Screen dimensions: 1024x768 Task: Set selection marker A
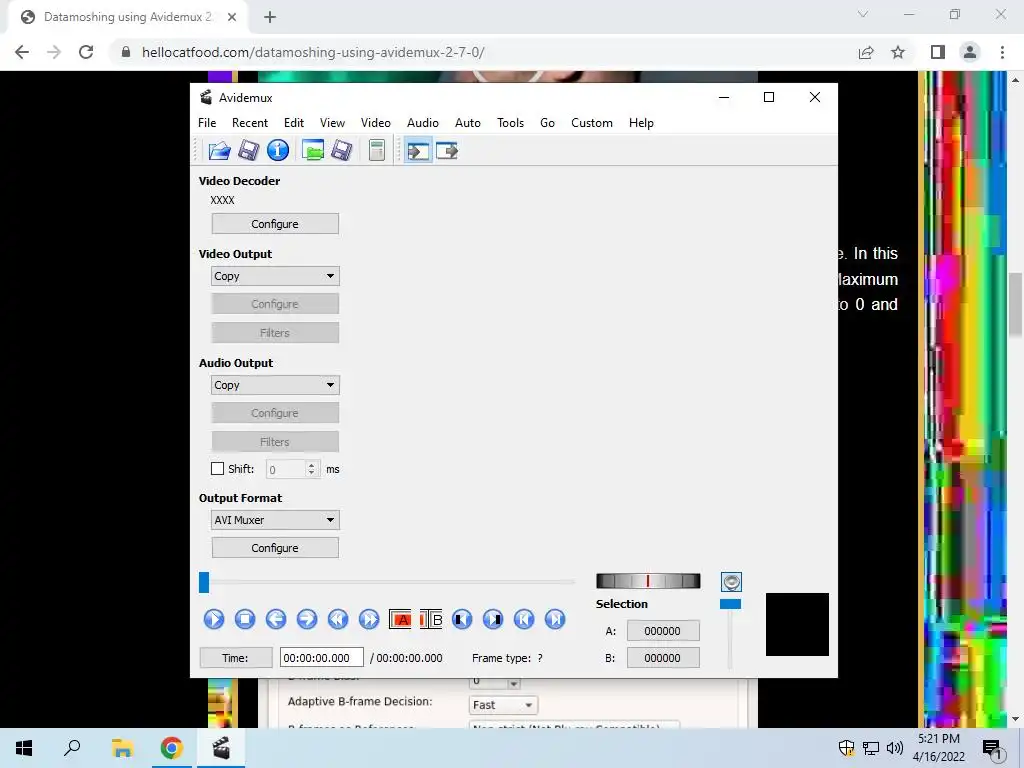point(400,619)
